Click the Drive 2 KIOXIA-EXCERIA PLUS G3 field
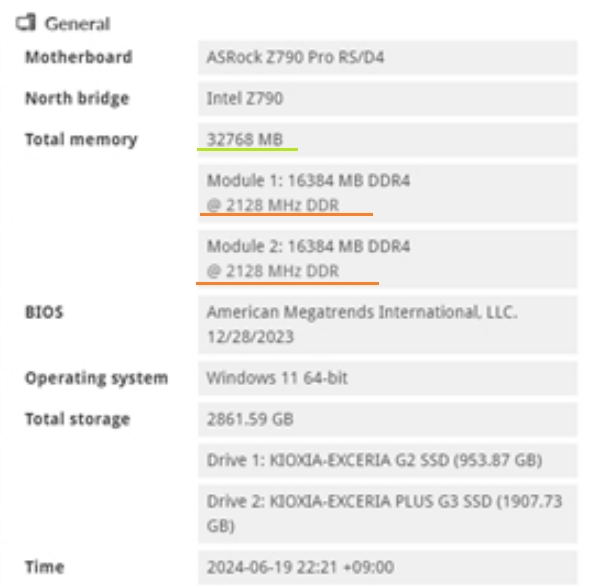 [x=385, y=513]
